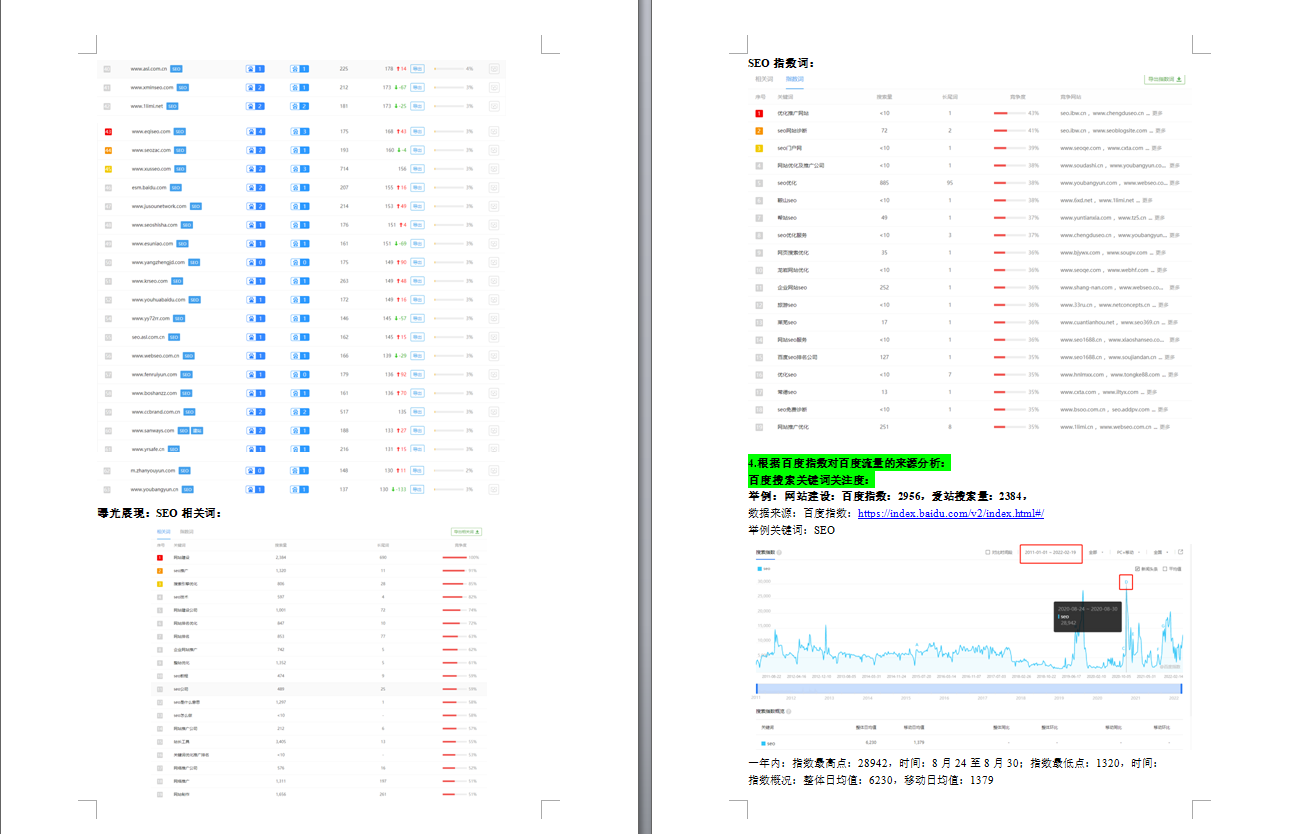
Task: Click yellow rank 3 badge beside seo门户网
Action: (759, 148)
